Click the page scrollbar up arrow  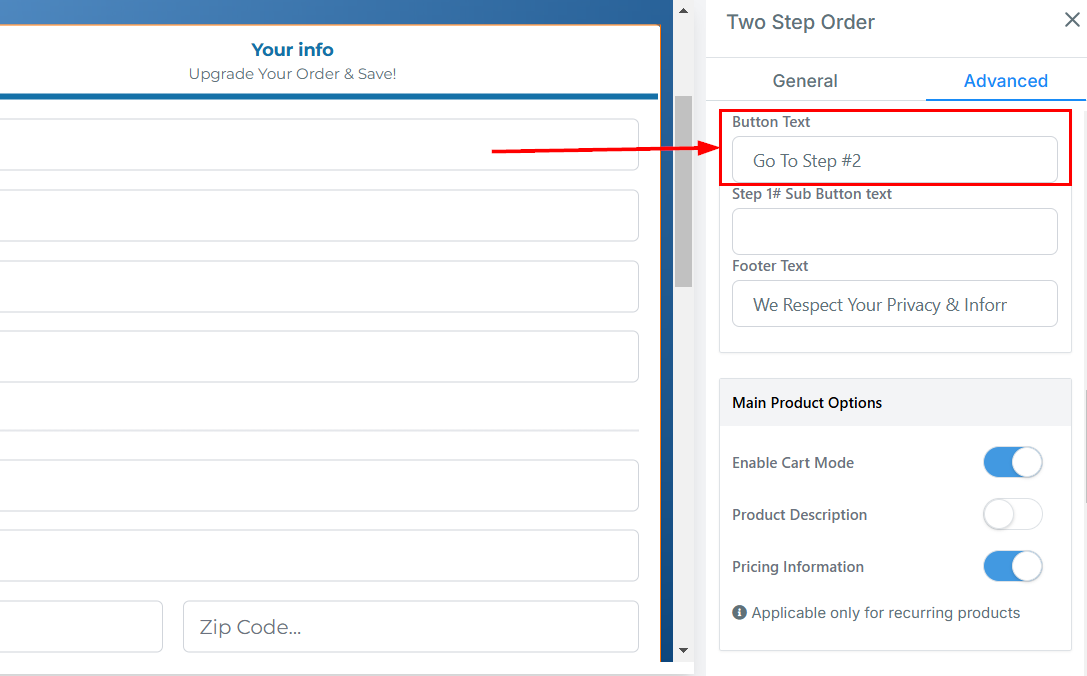point(683,12)
